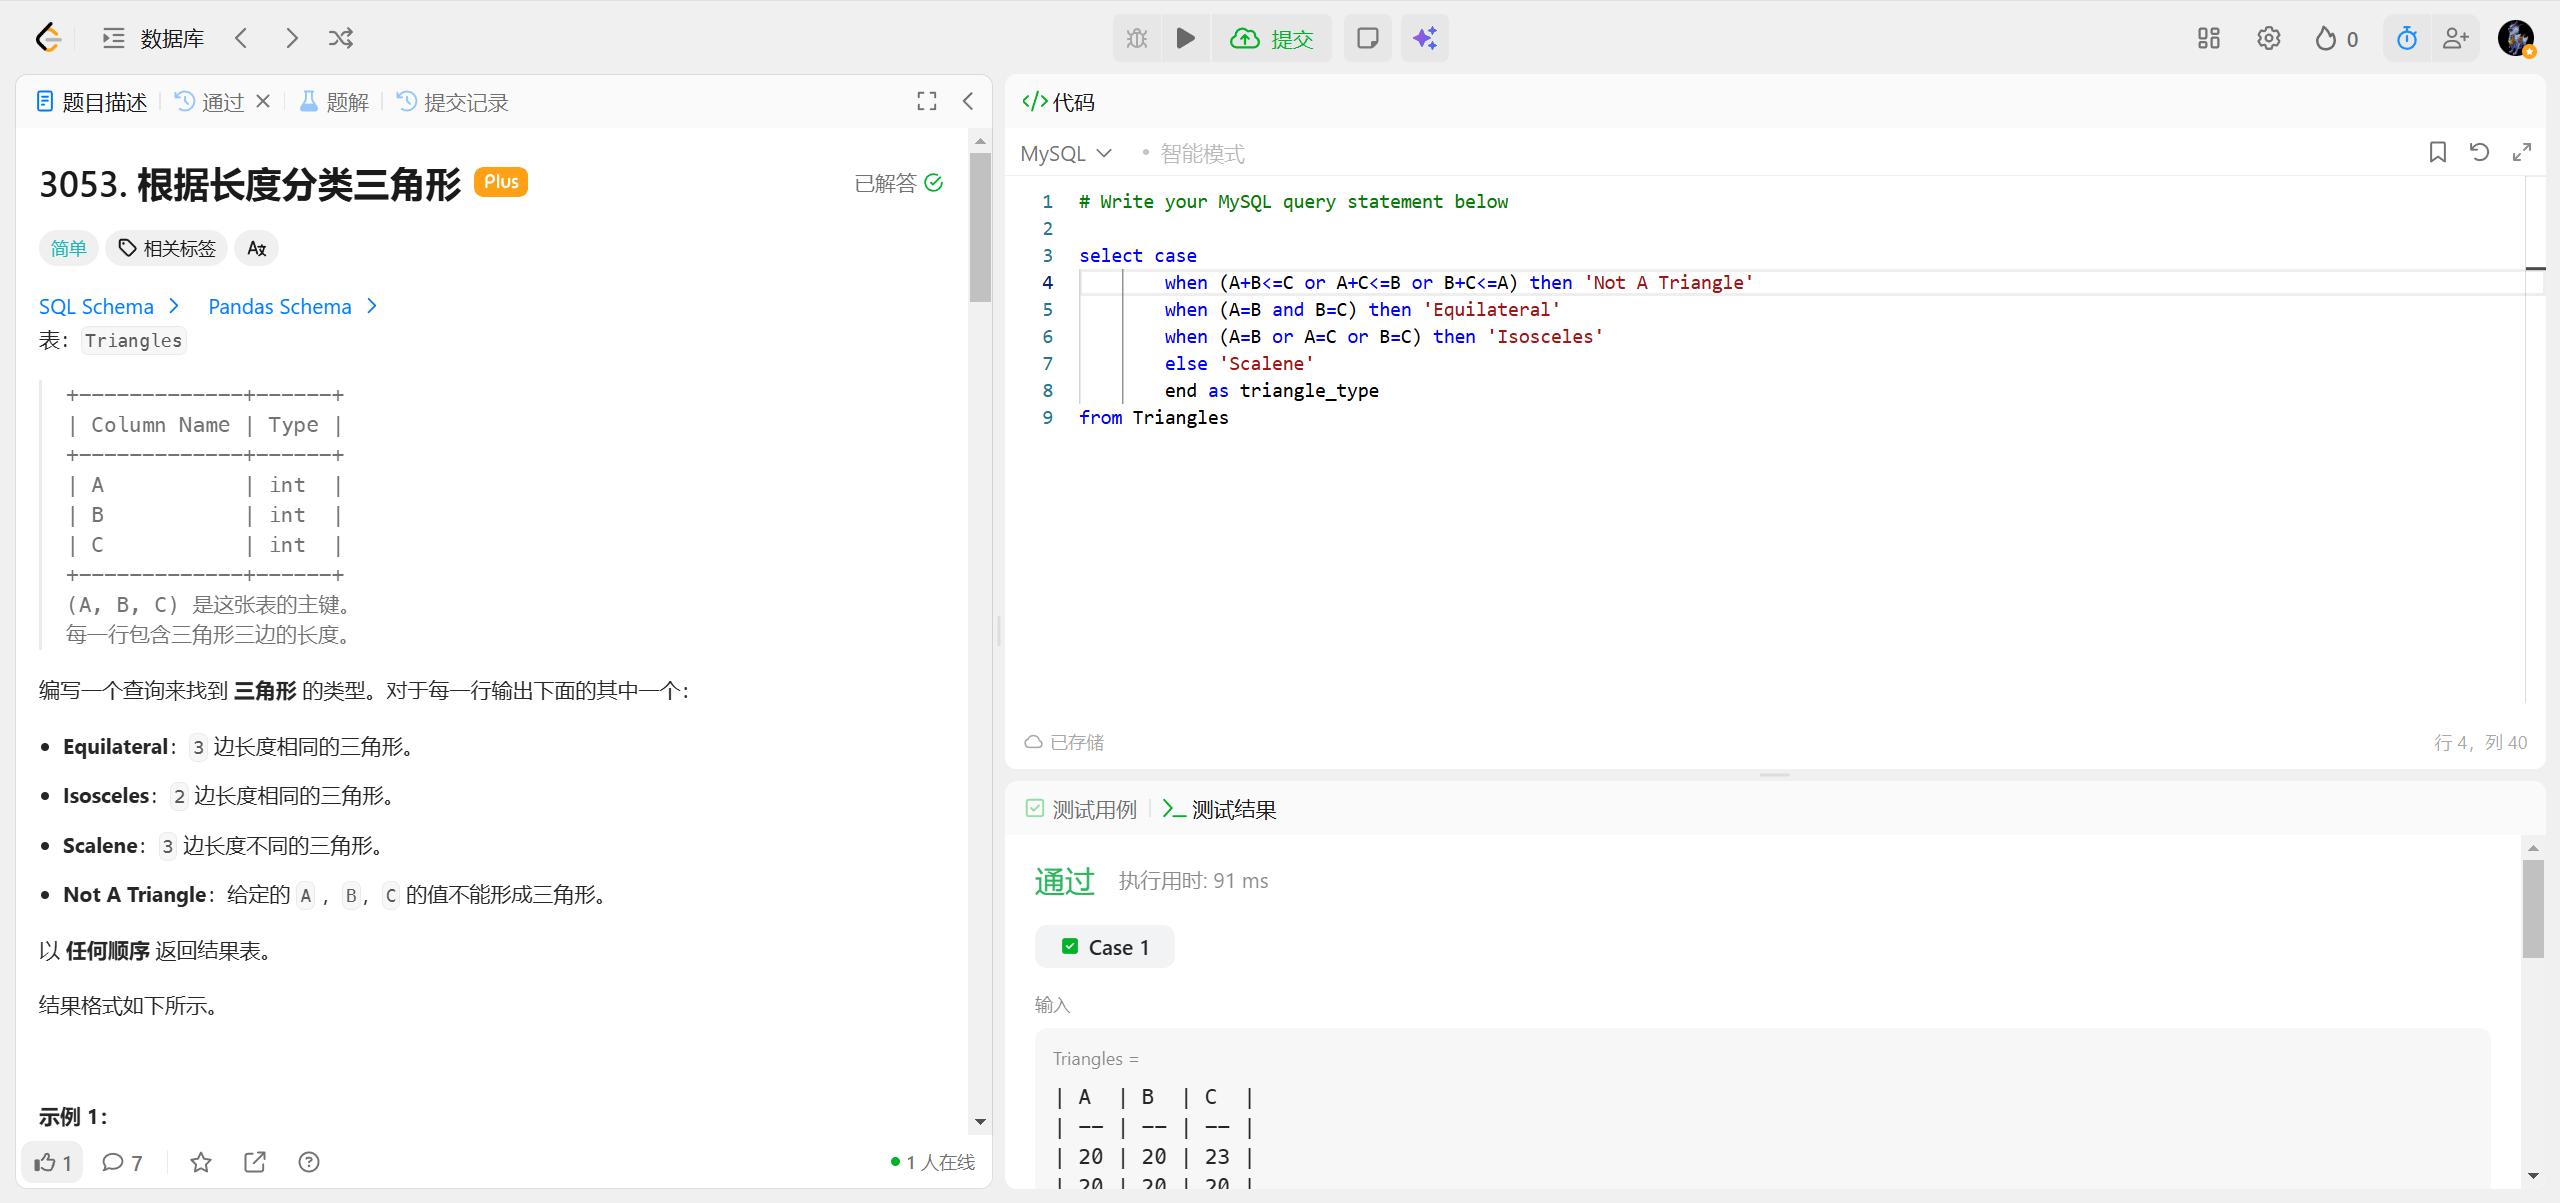Open the AI sparkle assistant icon
The height and width of the screenshot is (1203, 2560).
(1424, 38)
